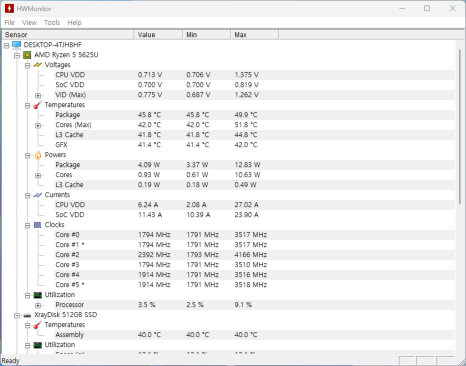Select the L3 Cache power row

tap(255, 185)
